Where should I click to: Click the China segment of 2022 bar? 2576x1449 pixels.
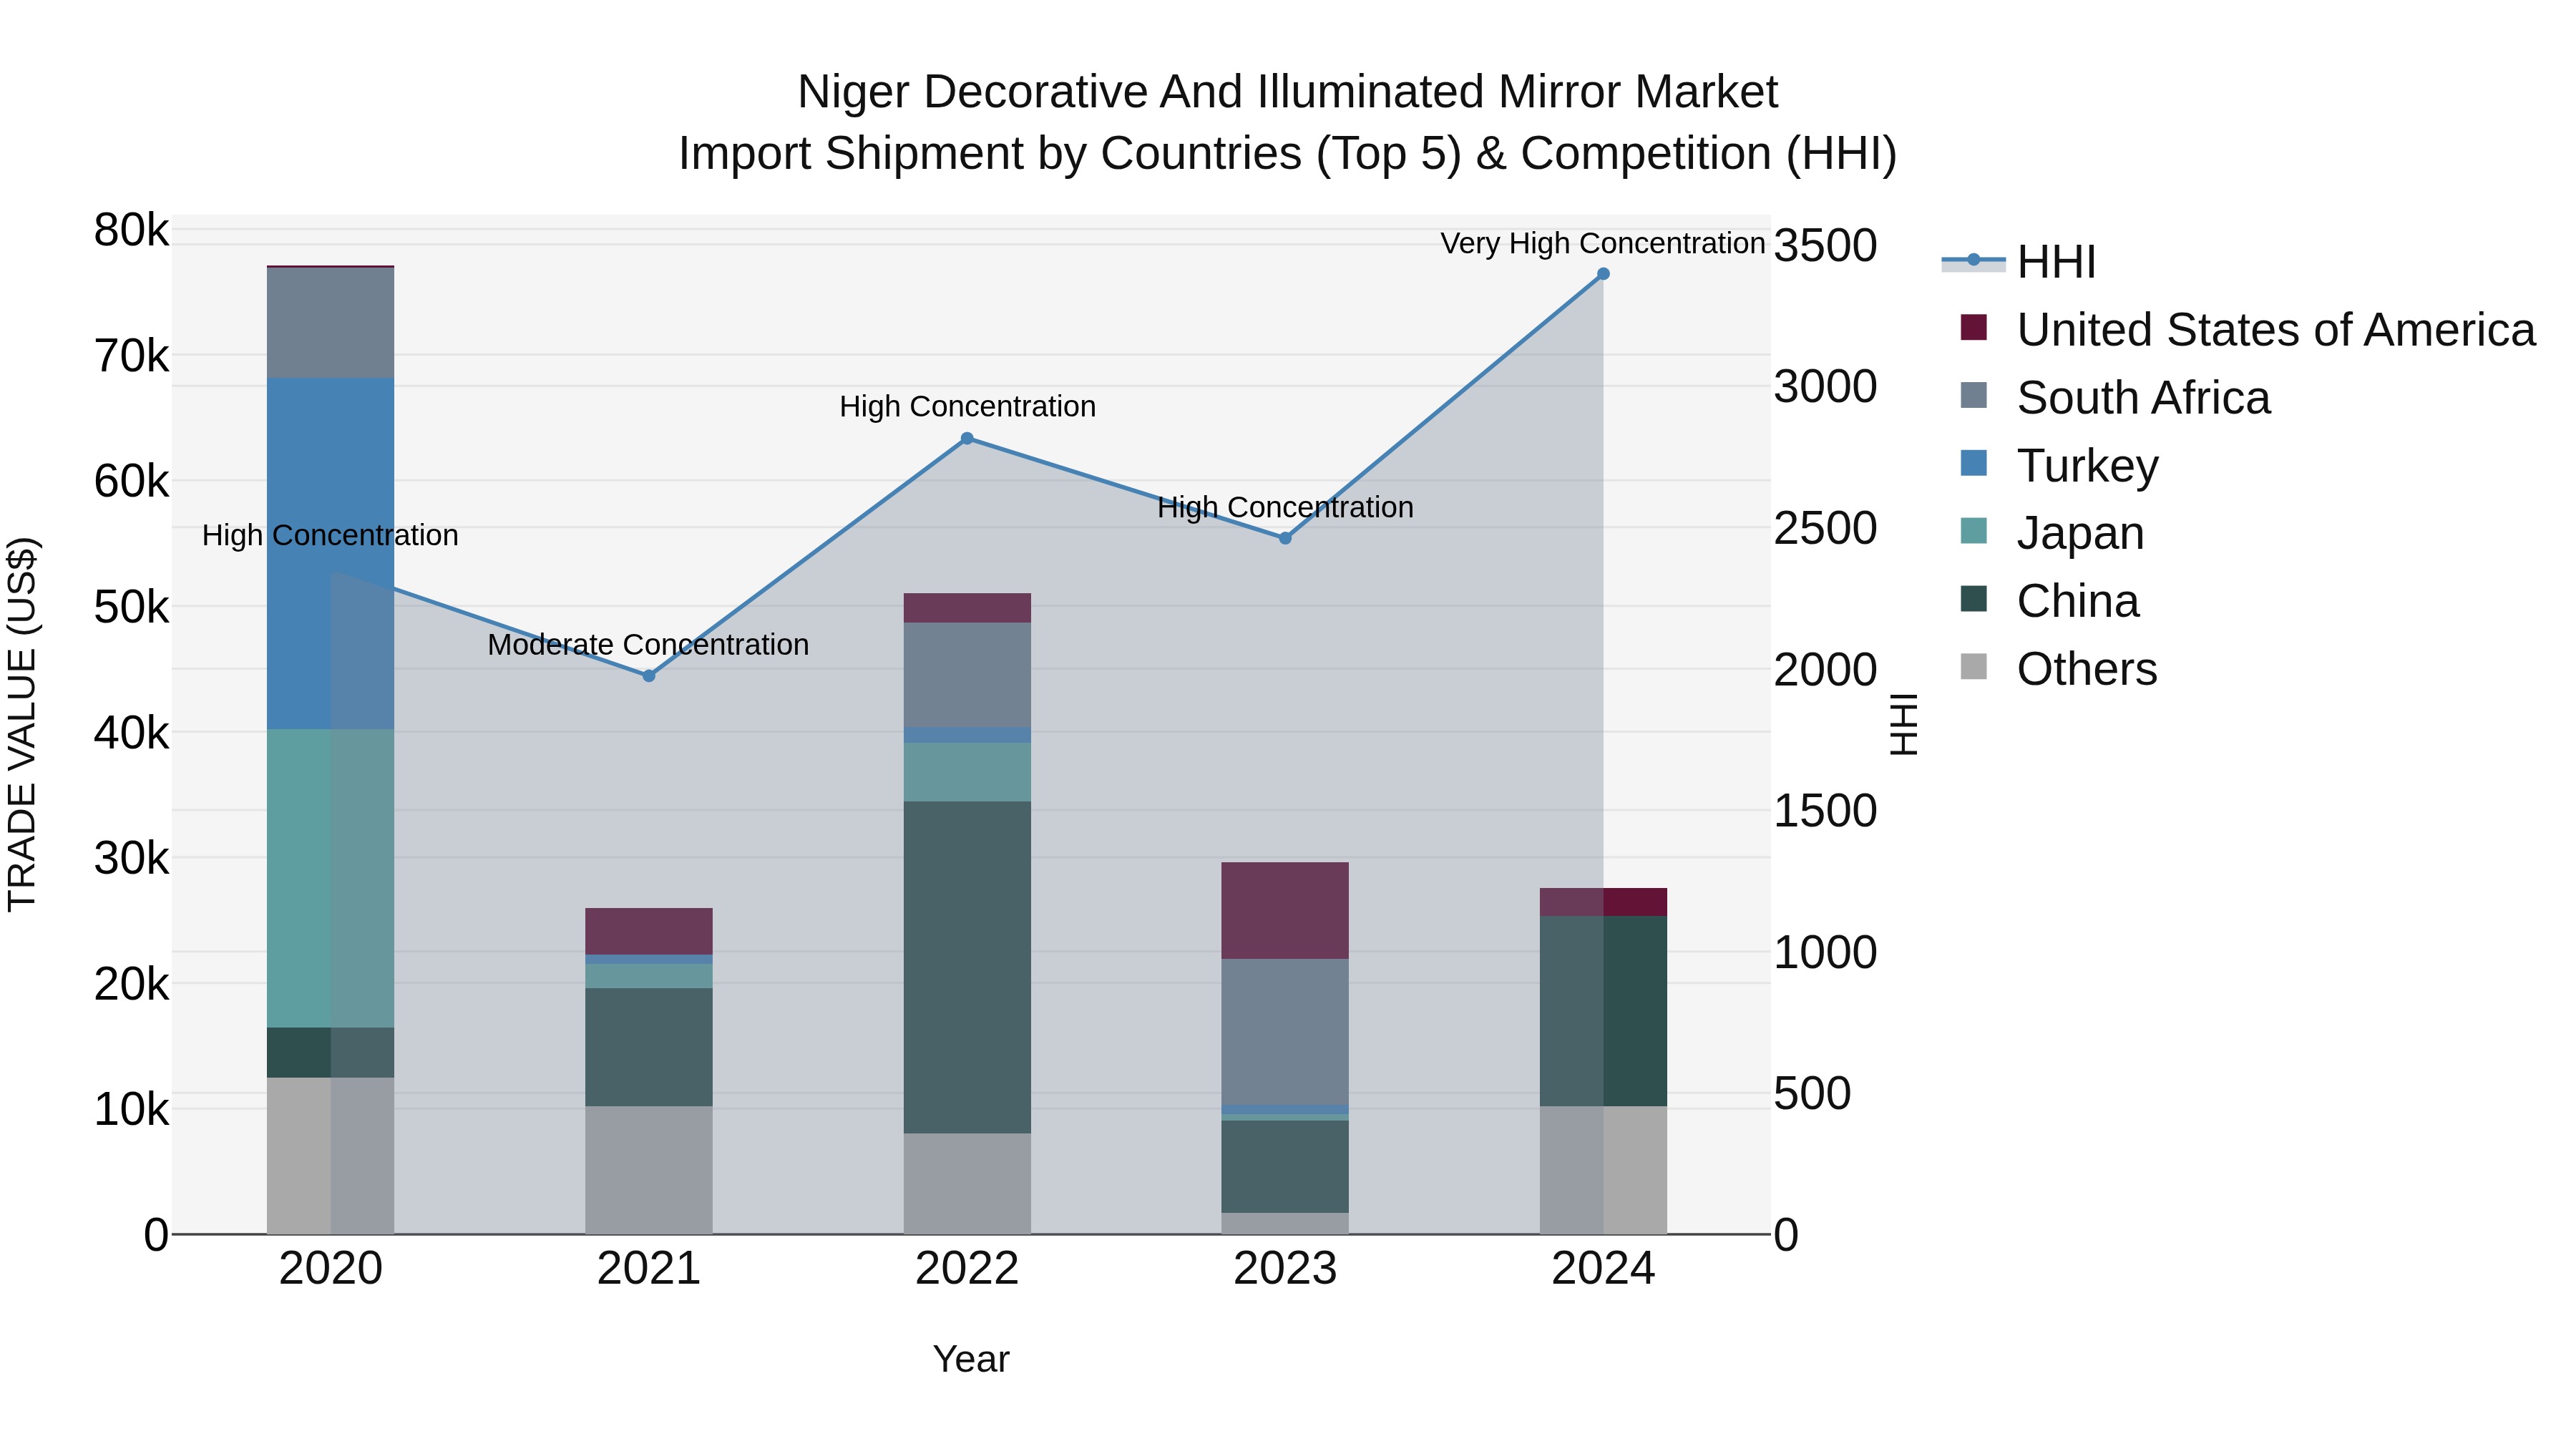point(967,967)
